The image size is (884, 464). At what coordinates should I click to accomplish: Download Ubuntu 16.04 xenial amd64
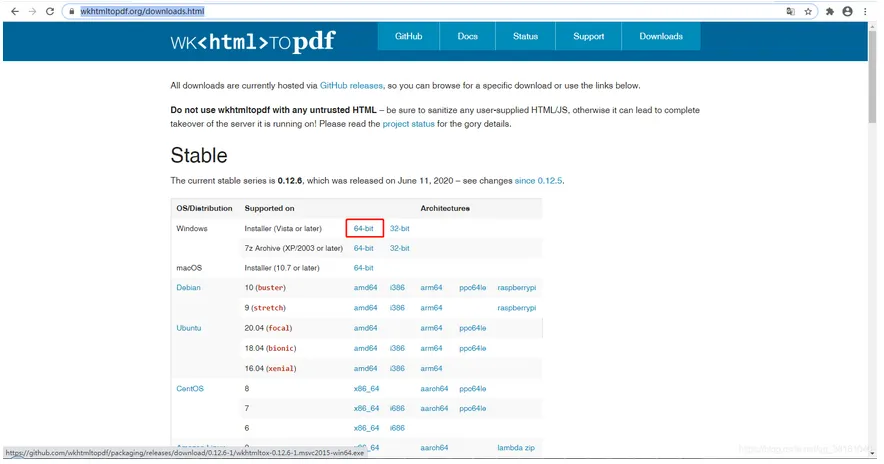pyautogui.click(x=365, y=369)
